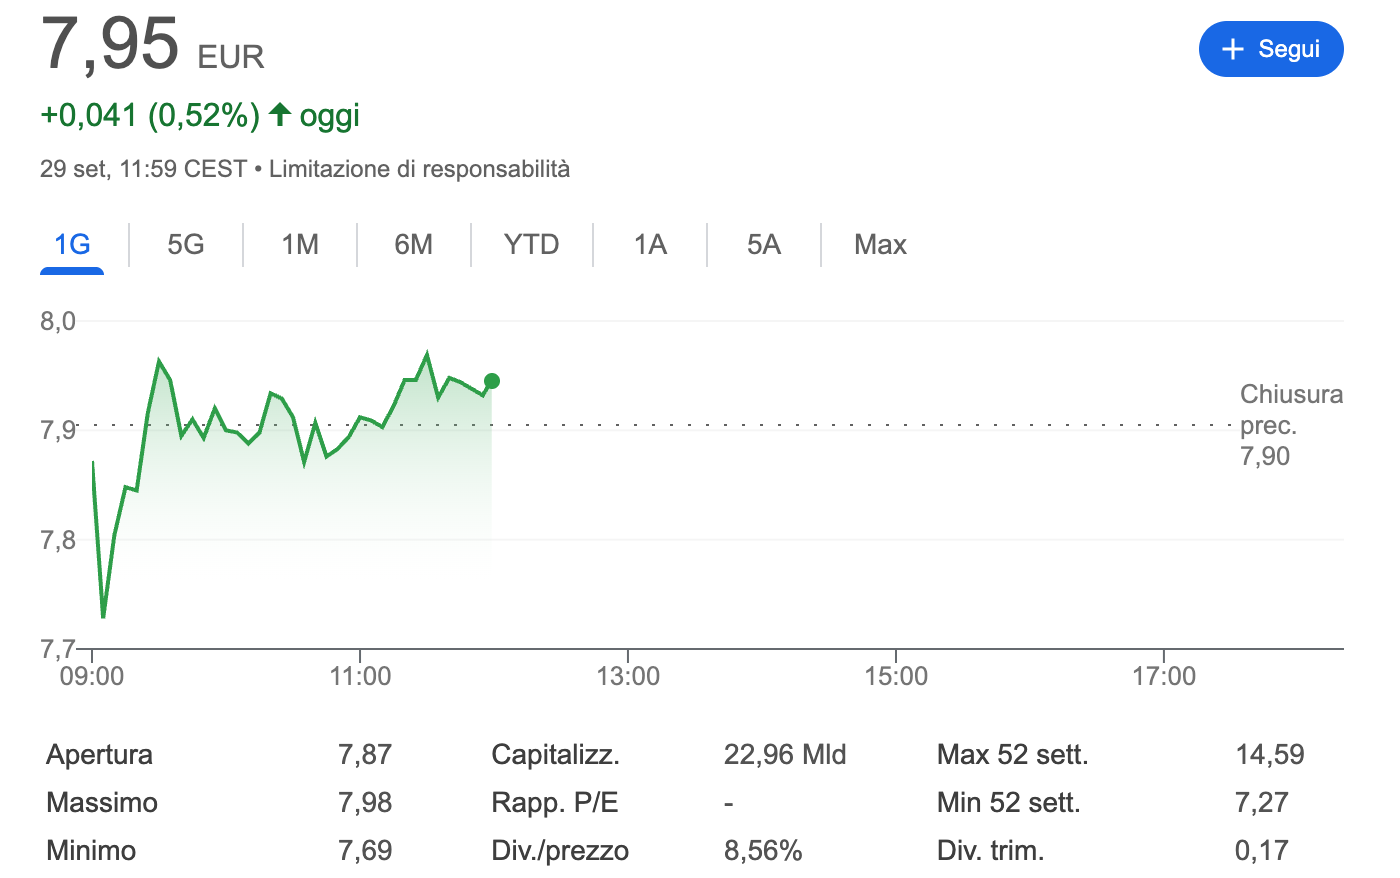Select the 1G time range tab
Image resolution: width=1400 pixels, height=878 pixels.
(72, 245)
